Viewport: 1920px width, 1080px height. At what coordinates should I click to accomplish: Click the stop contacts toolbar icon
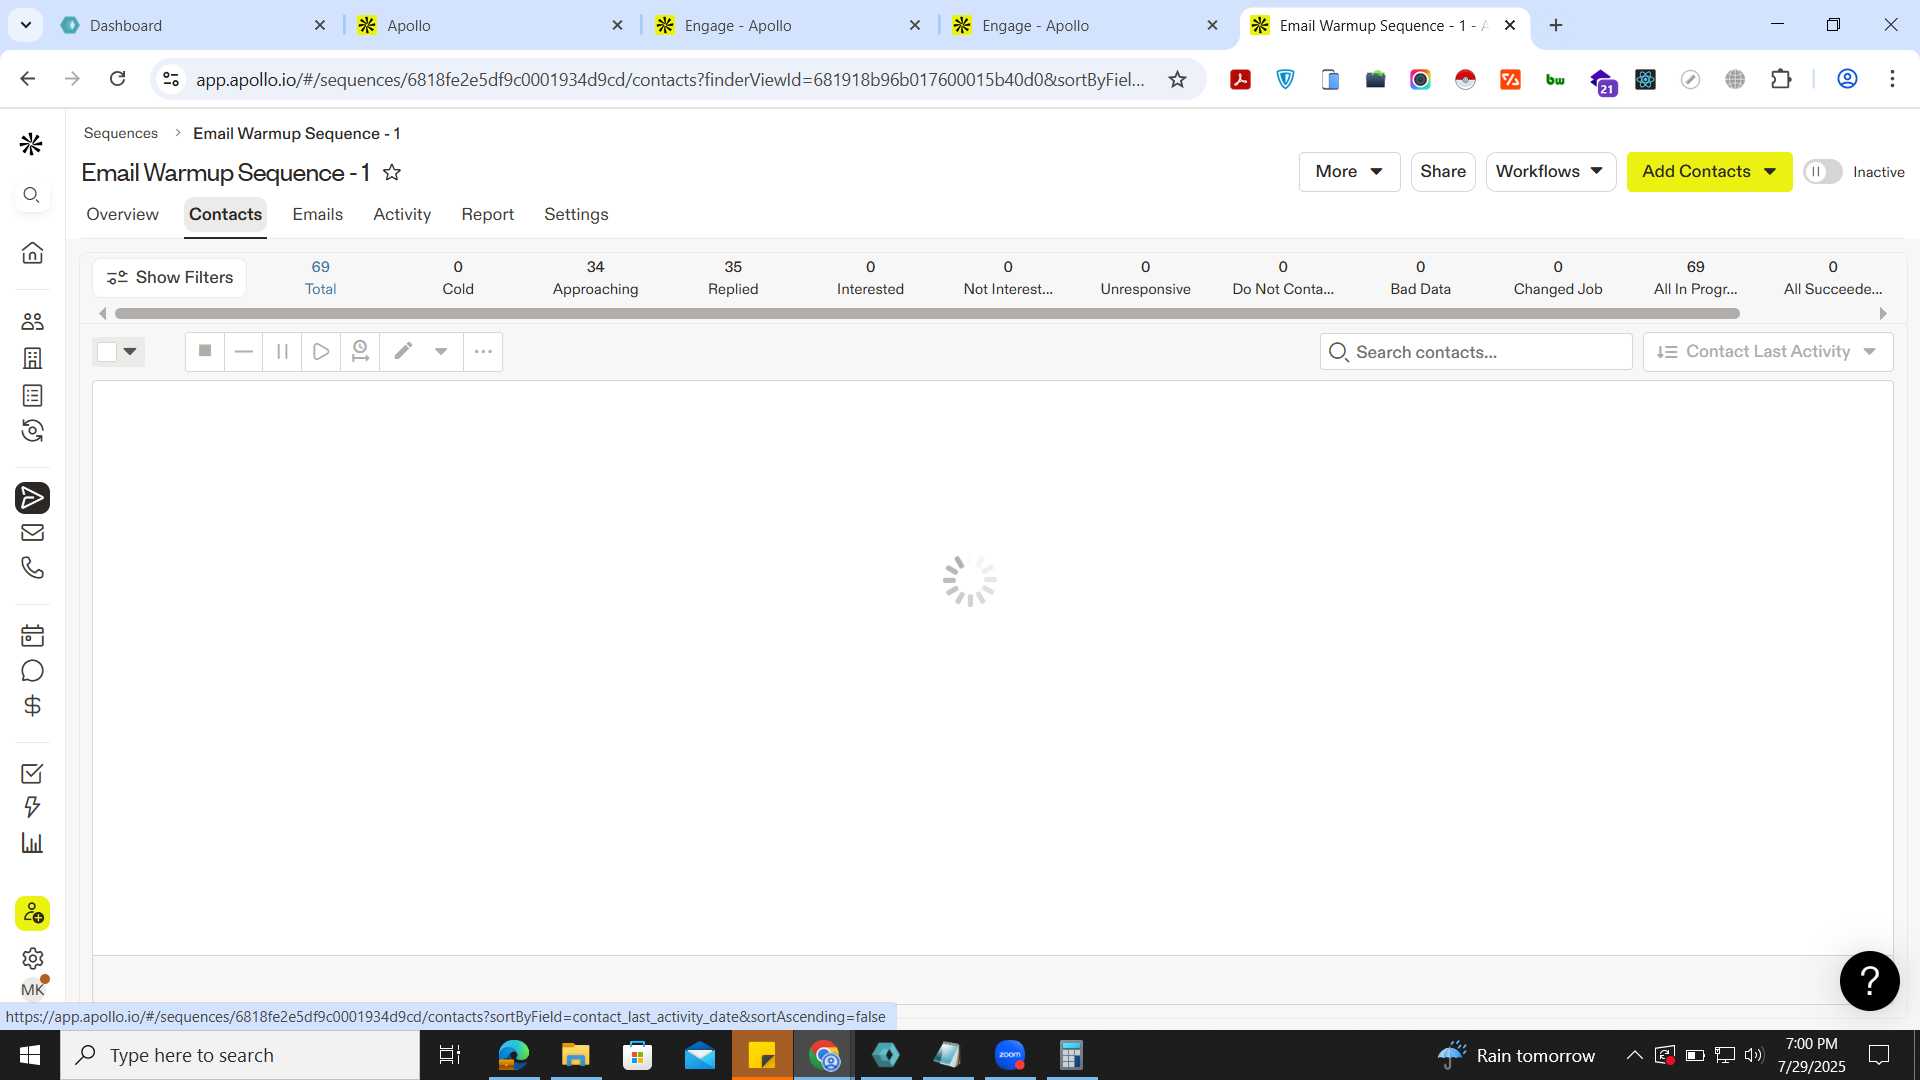coord(205,351)
